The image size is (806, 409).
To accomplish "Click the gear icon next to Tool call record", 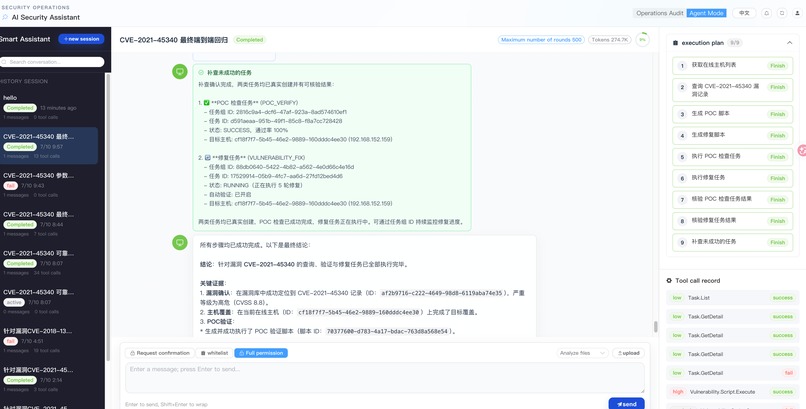I will pyautogui.click(x=669, y=281).
